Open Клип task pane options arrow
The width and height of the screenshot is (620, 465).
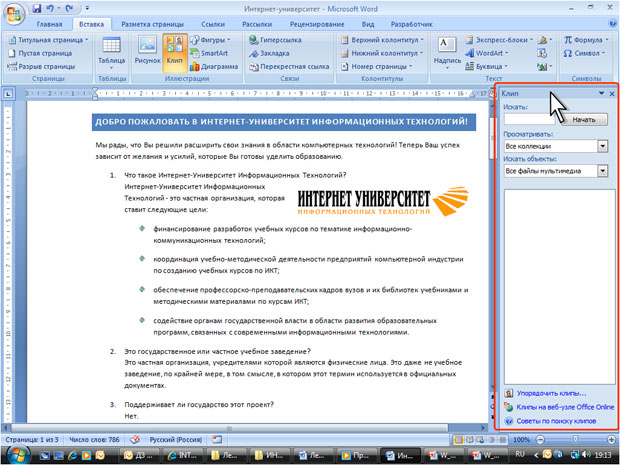click(601, 94)
